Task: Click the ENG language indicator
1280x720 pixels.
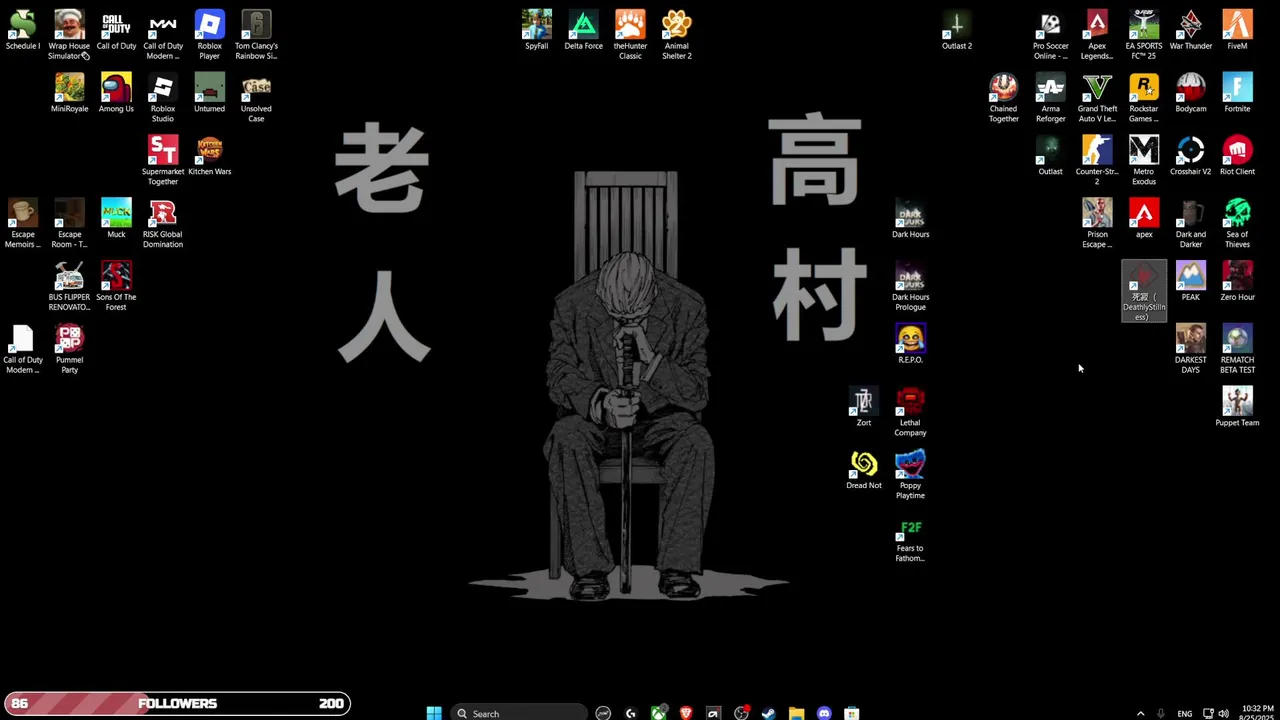Action: tap(1185, 713)
